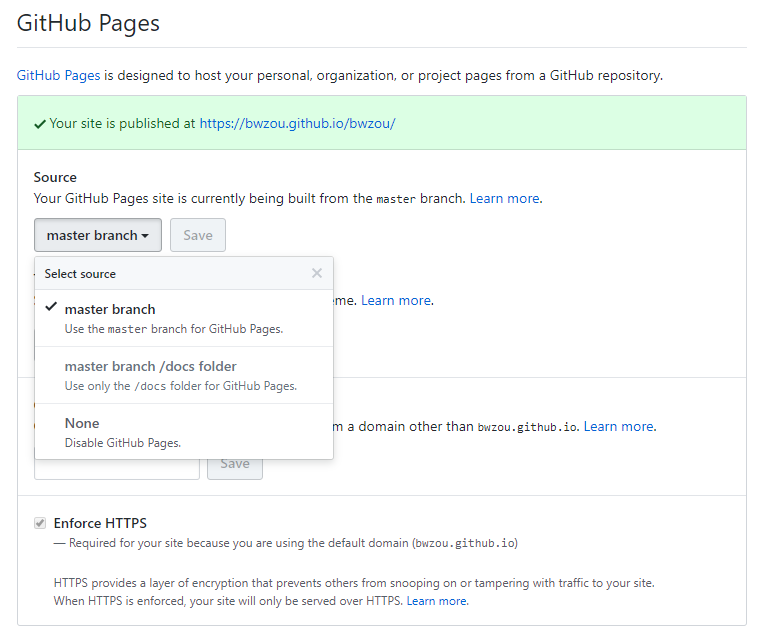Viewport: 762px width, 641px height.
Task: Click the Select source popup header
Action: click(80, 274)
